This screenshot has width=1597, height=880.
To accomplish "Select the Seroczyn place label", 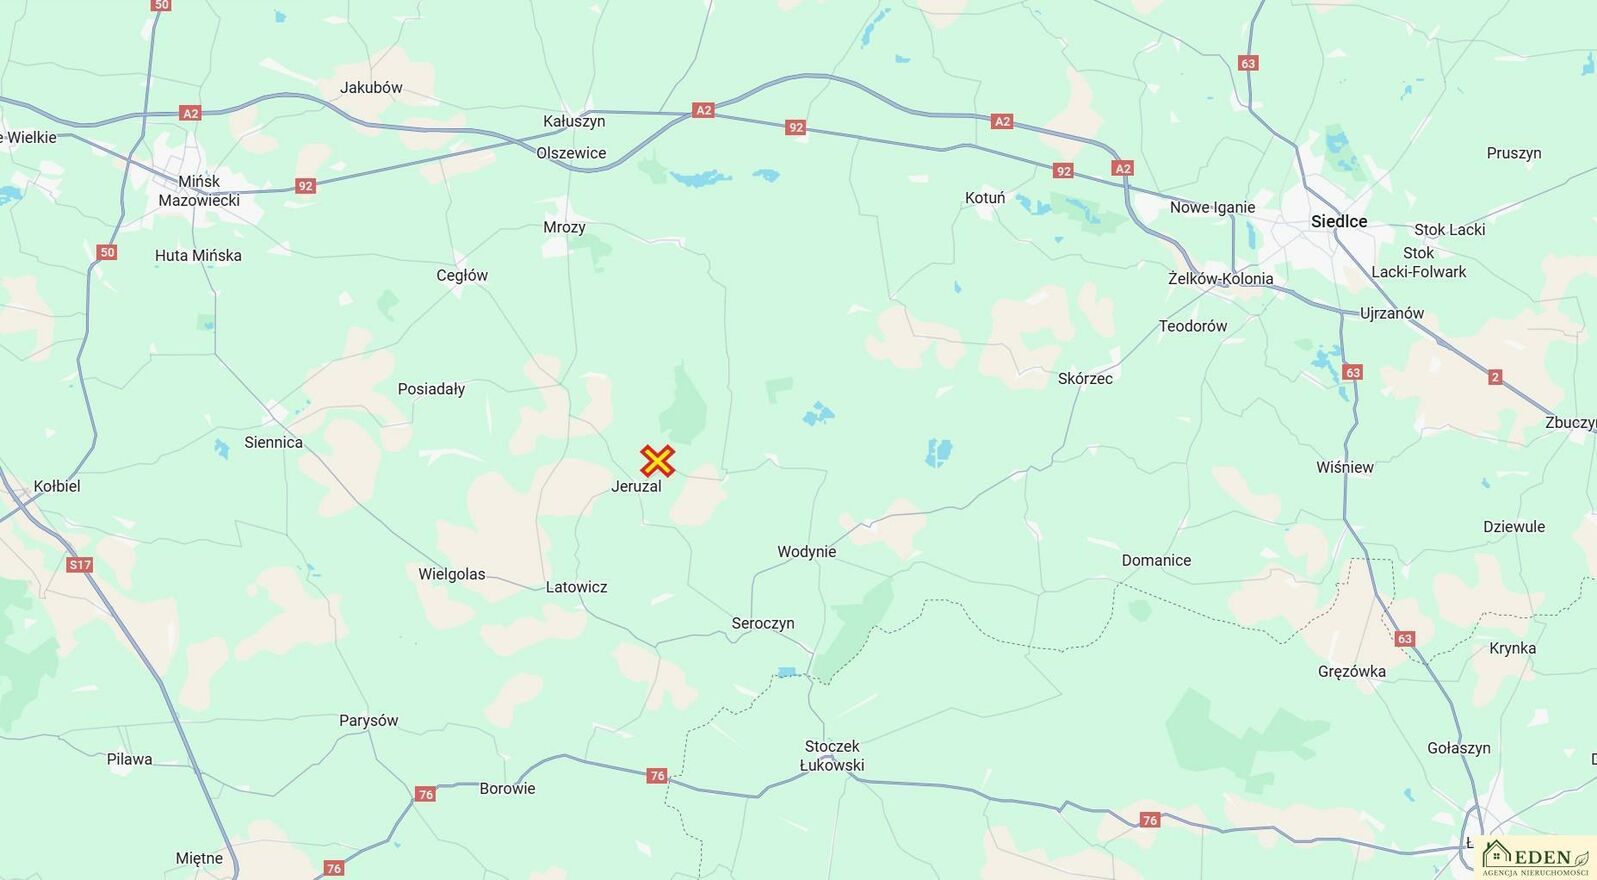I will 763,623.
